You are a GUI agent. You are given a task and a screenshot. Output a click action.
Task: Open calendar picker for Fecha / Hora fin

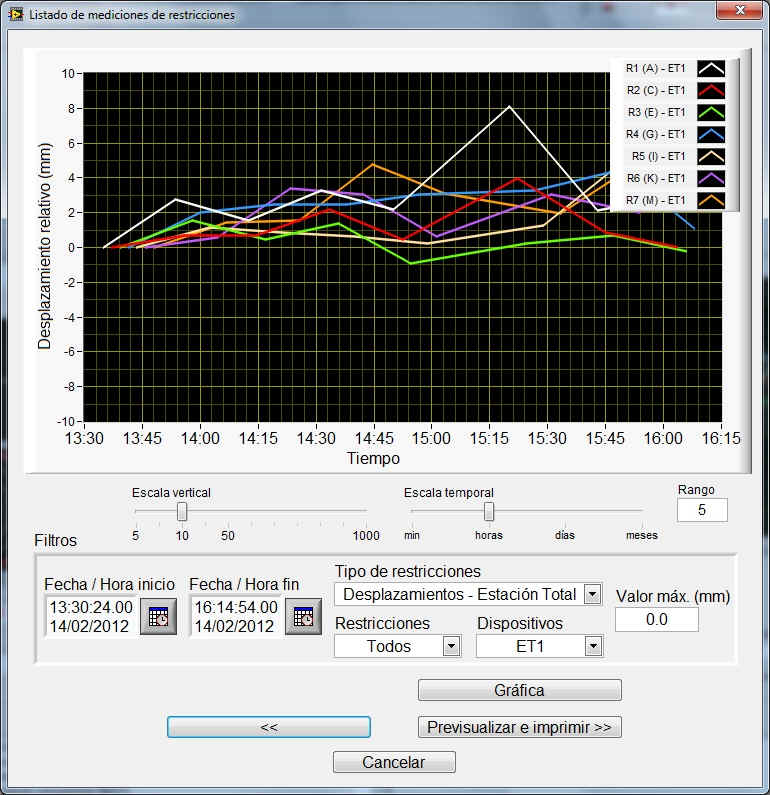point(303,617)
